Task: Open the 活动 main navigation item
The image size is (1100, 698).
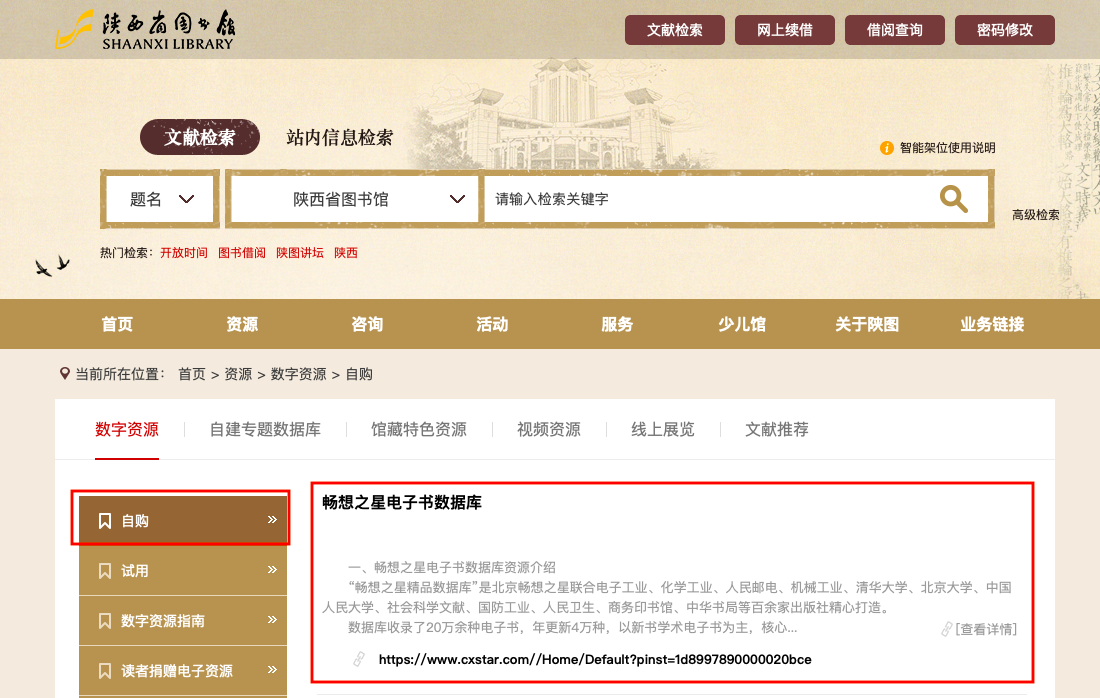Action: pos(492,324)
